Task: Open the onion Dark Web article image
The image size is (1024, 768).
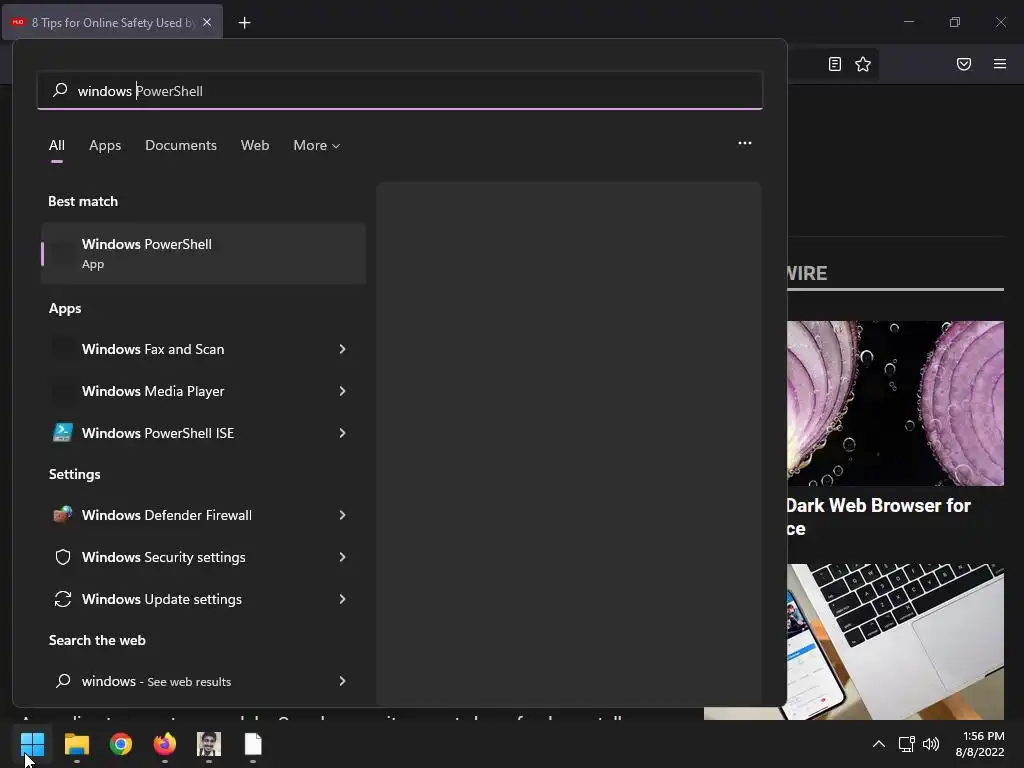Action: (x=895, y=403)
